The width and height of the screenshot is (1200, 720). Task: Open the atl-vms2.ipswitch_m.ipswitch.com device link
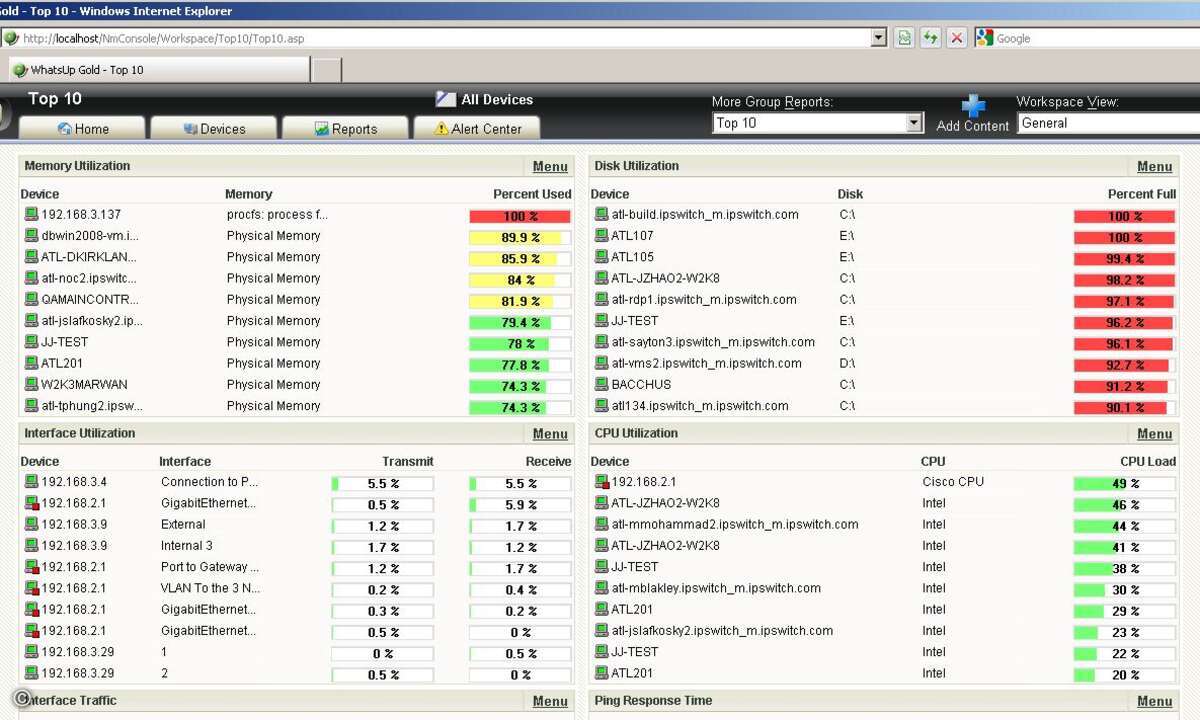(706, 363)
